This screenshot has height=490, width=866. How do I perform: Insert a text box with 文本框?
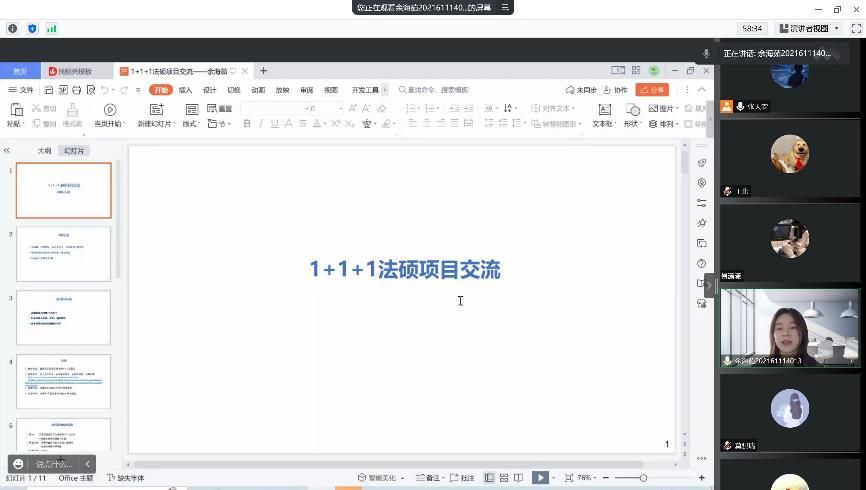click(603, 109)
